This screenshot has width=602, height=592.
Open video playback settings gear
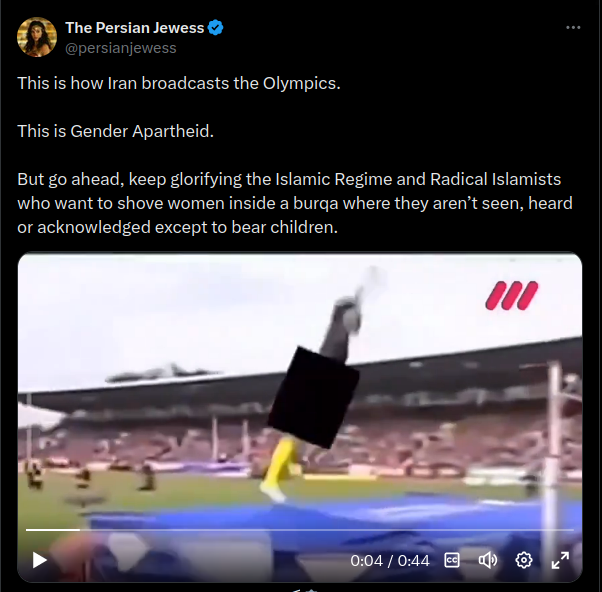tap(524, 560)
